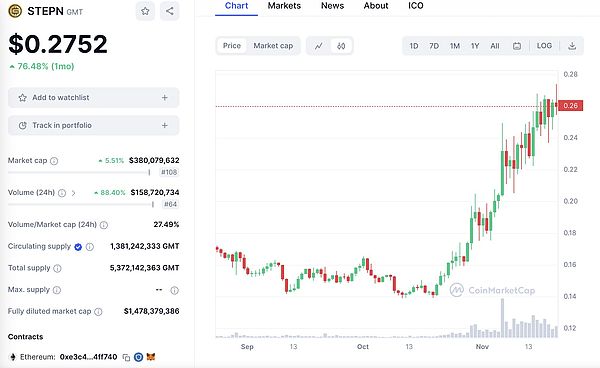This screenshot has height=368, width=600.
Task: Open Max. supply label info icon
Action: tap(57, 290)
